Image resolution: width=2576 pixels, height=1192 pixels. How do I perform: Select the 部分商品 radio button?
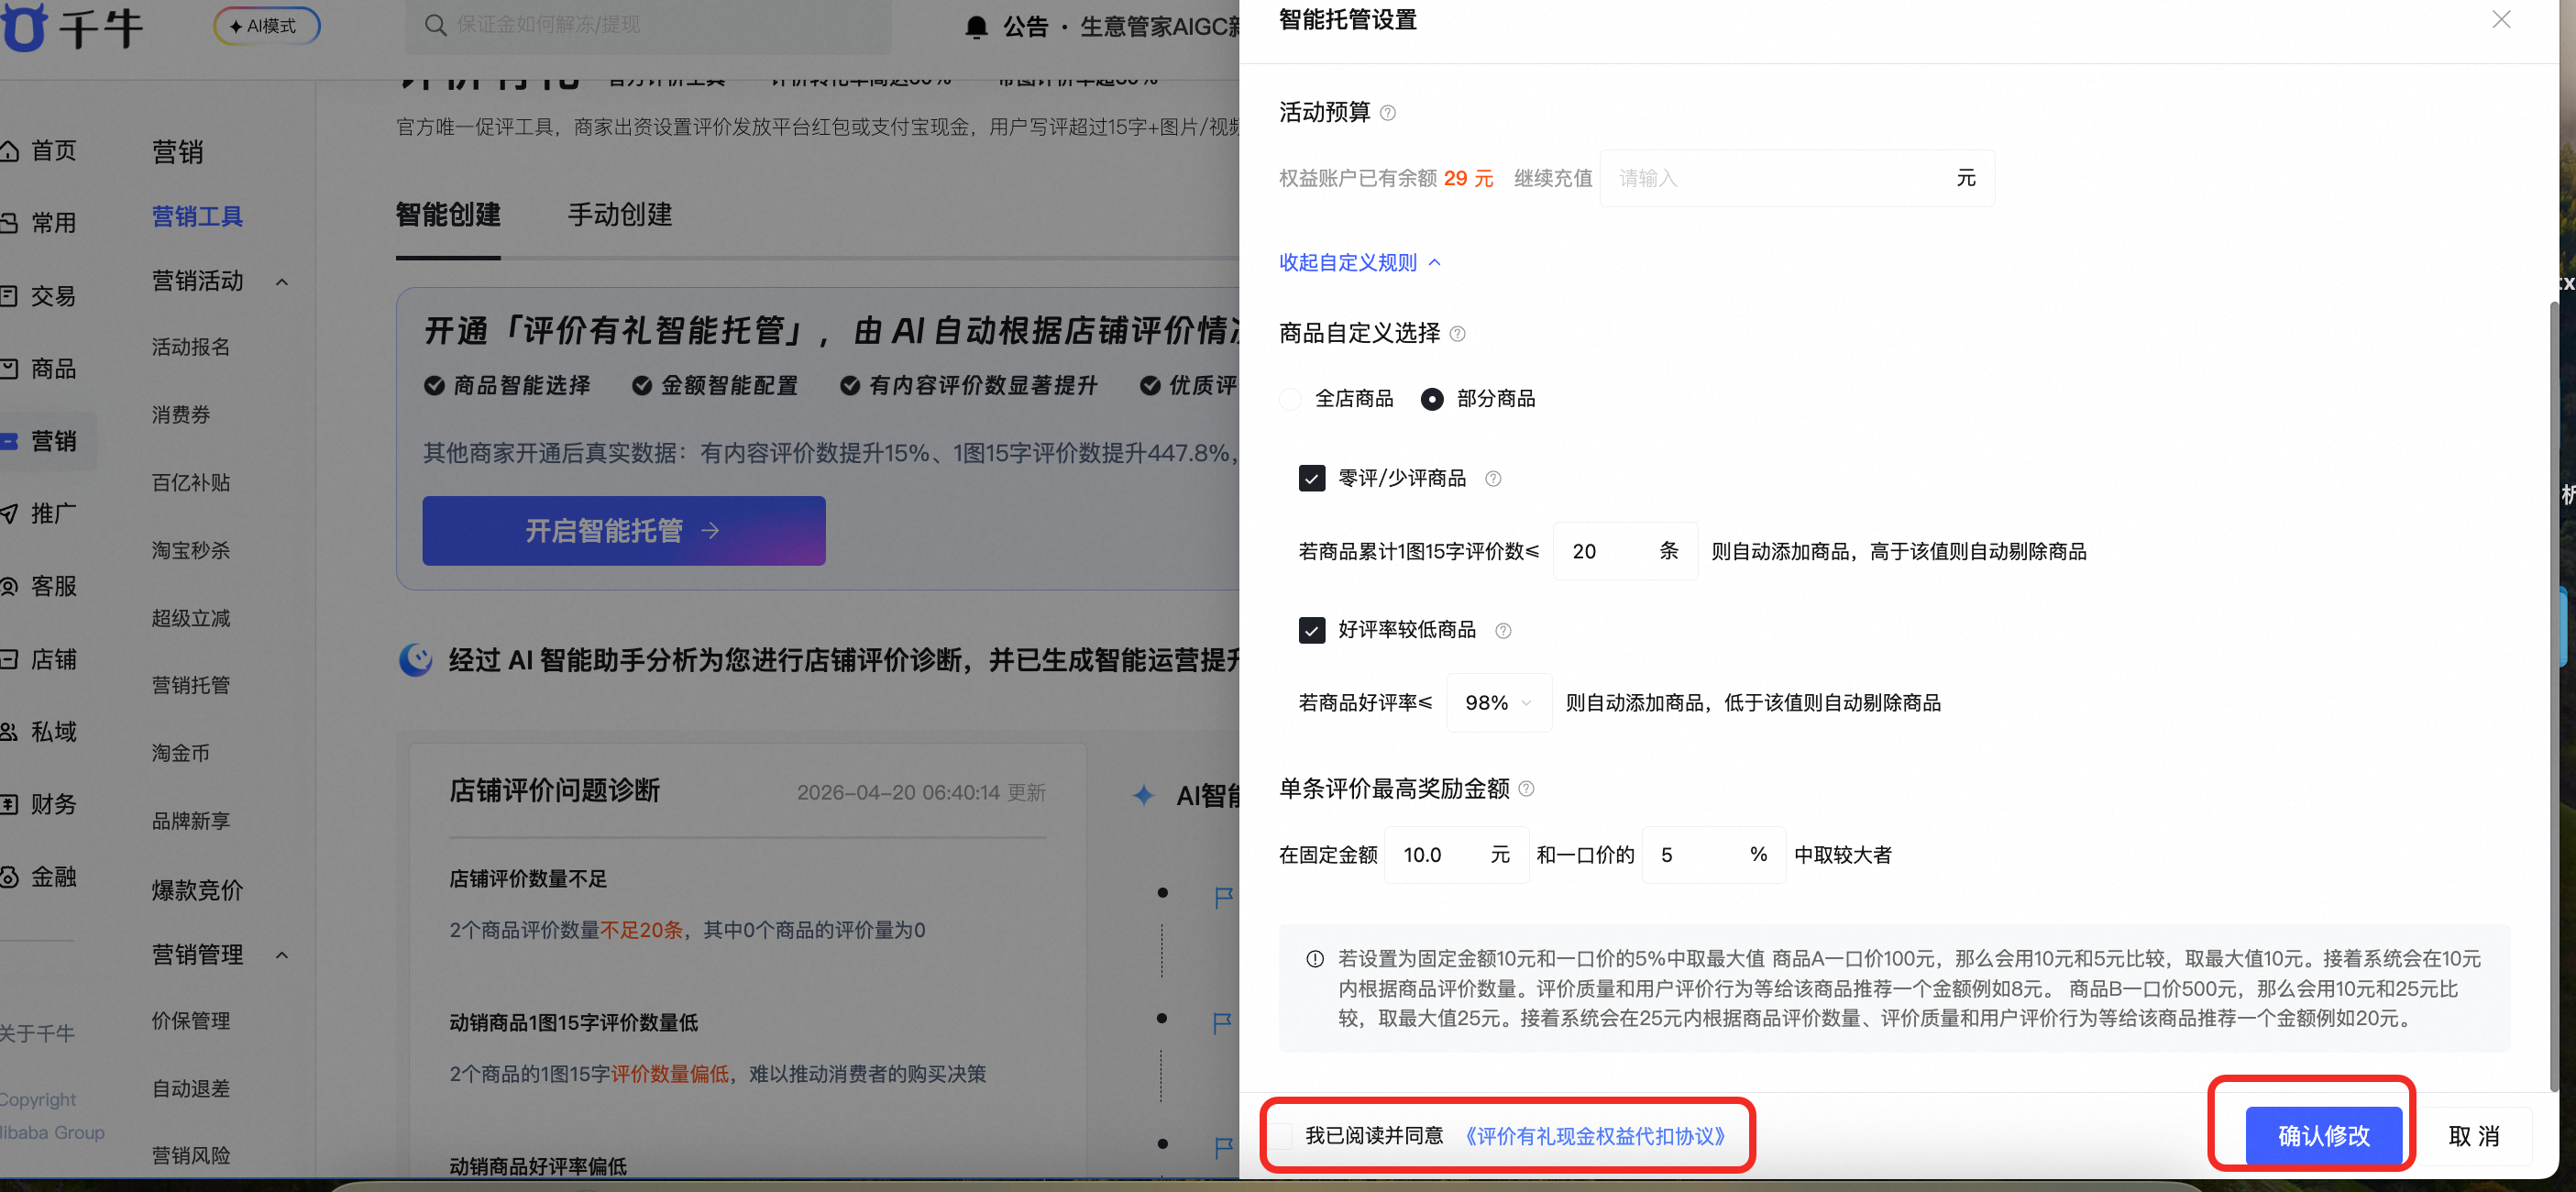pos(1432,400)
